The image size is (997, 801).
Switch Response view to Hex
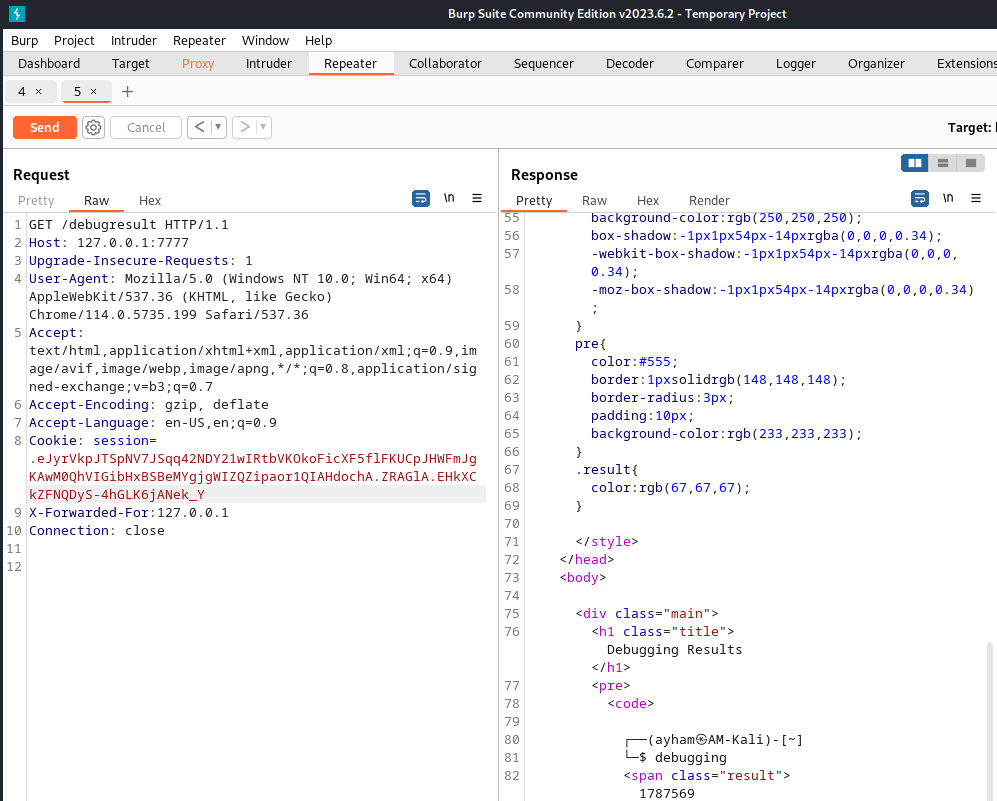point(648,200)
